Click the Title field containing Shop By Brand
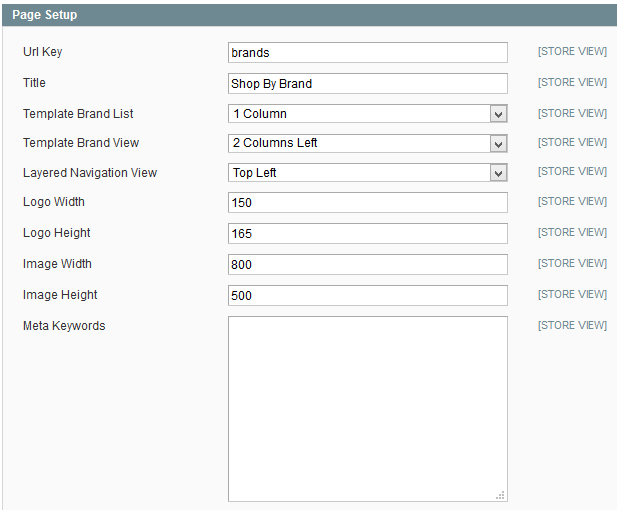 368,83
